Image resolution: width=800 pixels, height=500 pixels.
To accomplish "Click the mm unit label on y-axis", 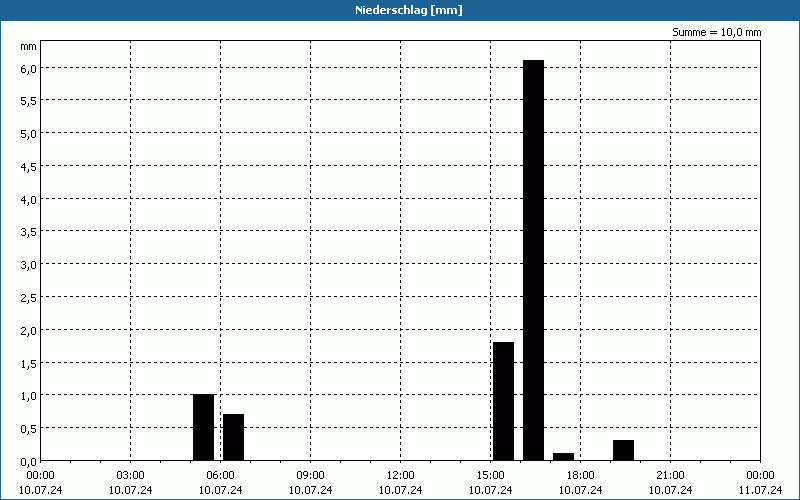I will pos(28,46).
